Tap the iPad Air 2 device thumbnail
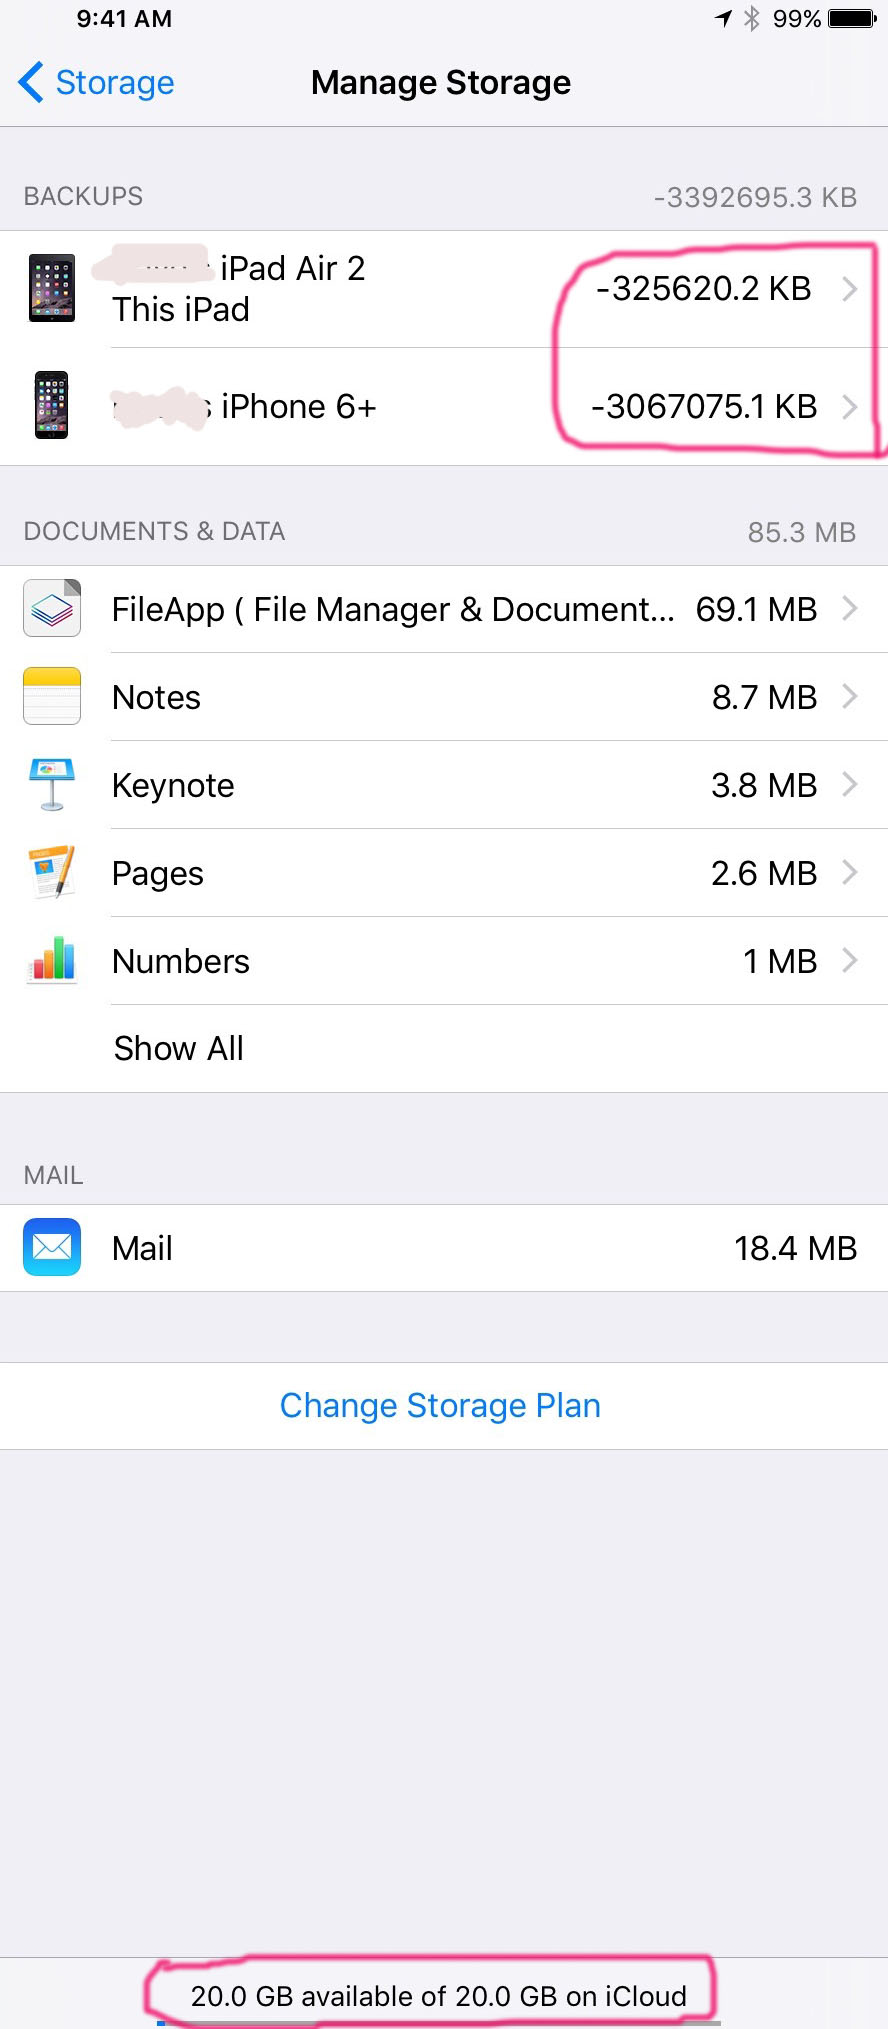 point(52,288)
